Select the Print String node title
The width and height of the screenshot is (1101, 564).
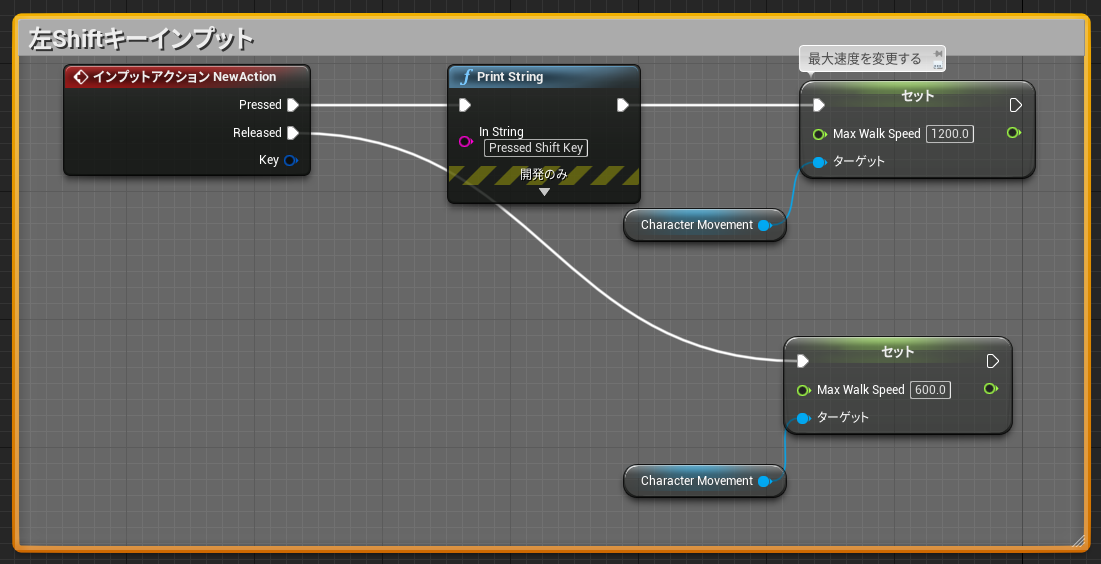click(x=510, y=77)
